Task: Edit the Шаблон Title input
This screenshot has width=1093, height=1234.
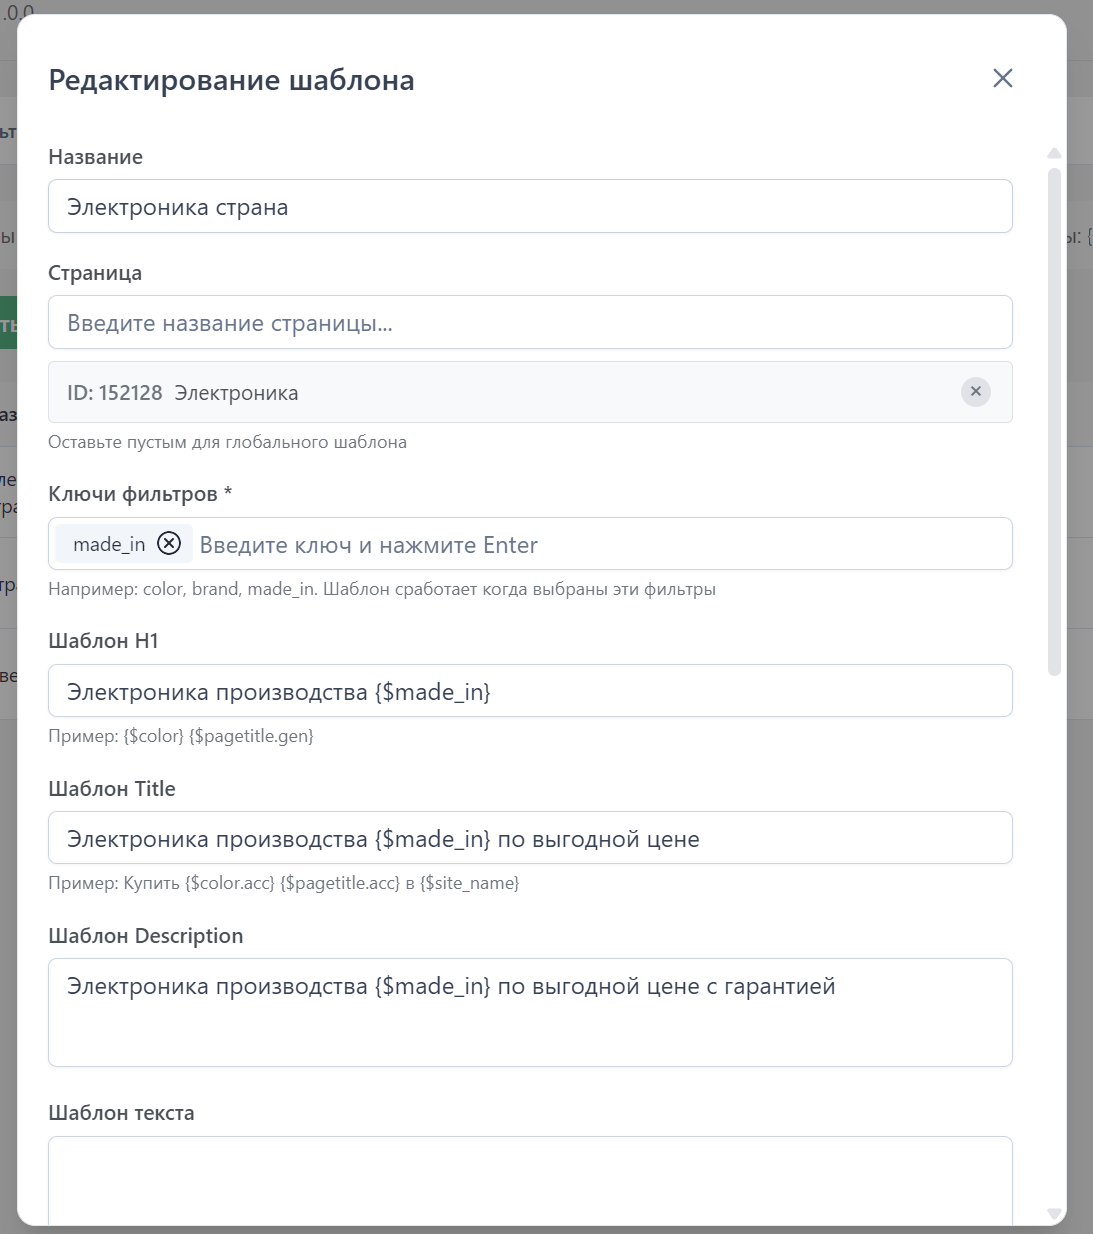Action: 530,838
